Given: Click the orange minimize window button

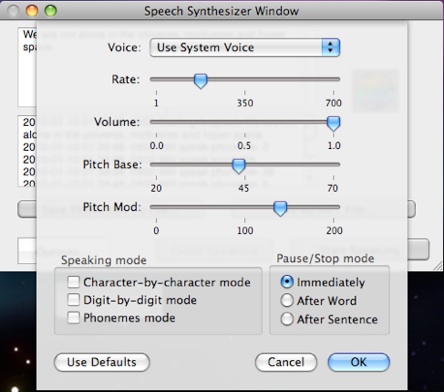Looking at the screenshot, I should coord(32,11).
